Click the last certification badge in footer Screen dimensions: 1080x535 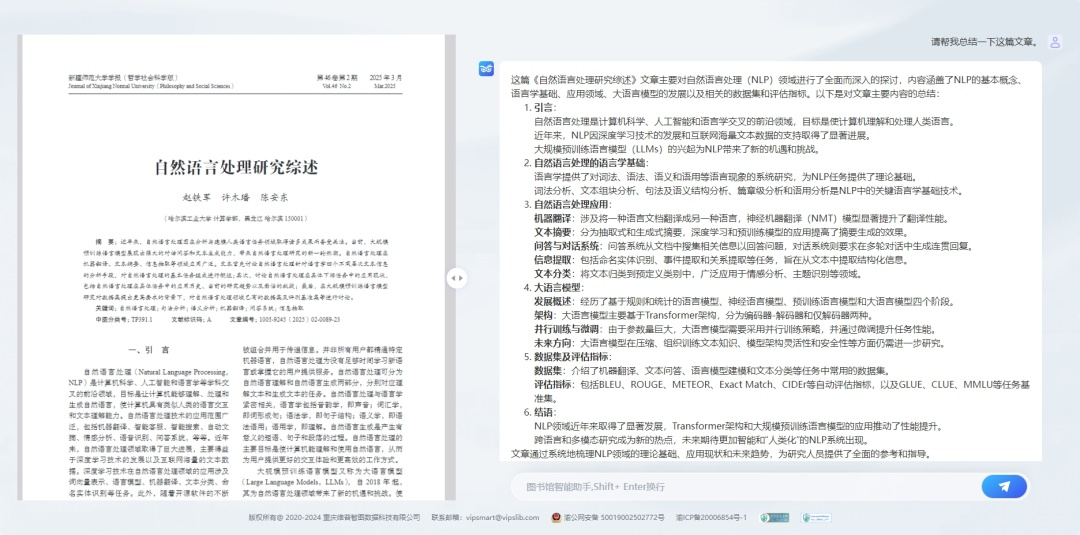pos(815,518)
